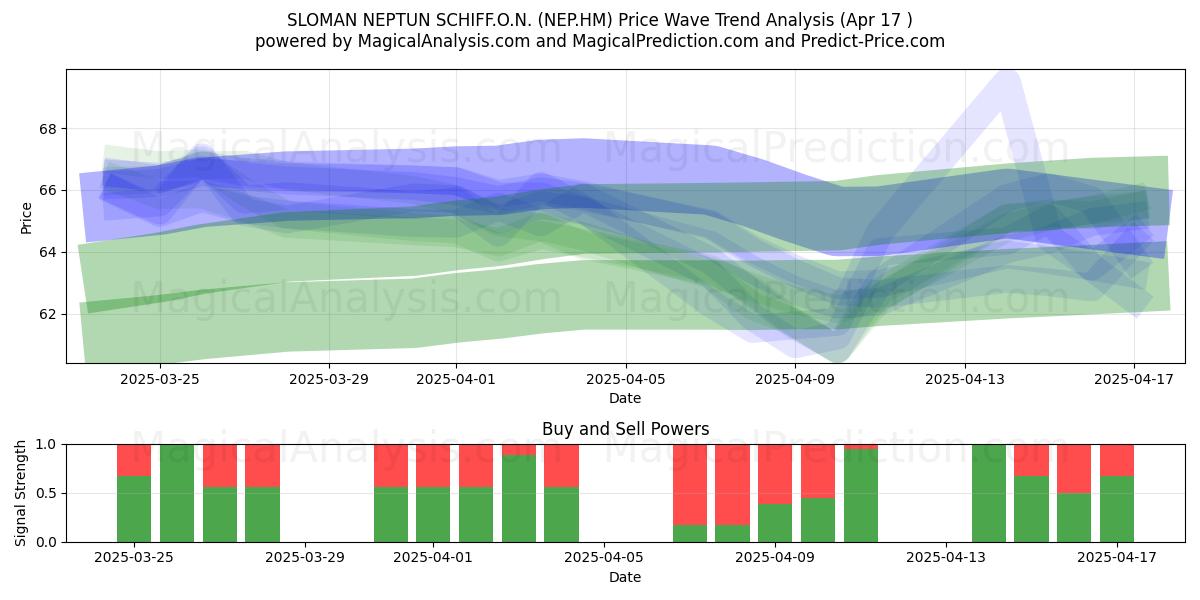Select the nearly full green bar for 2025-04-11

click(861, 496)
